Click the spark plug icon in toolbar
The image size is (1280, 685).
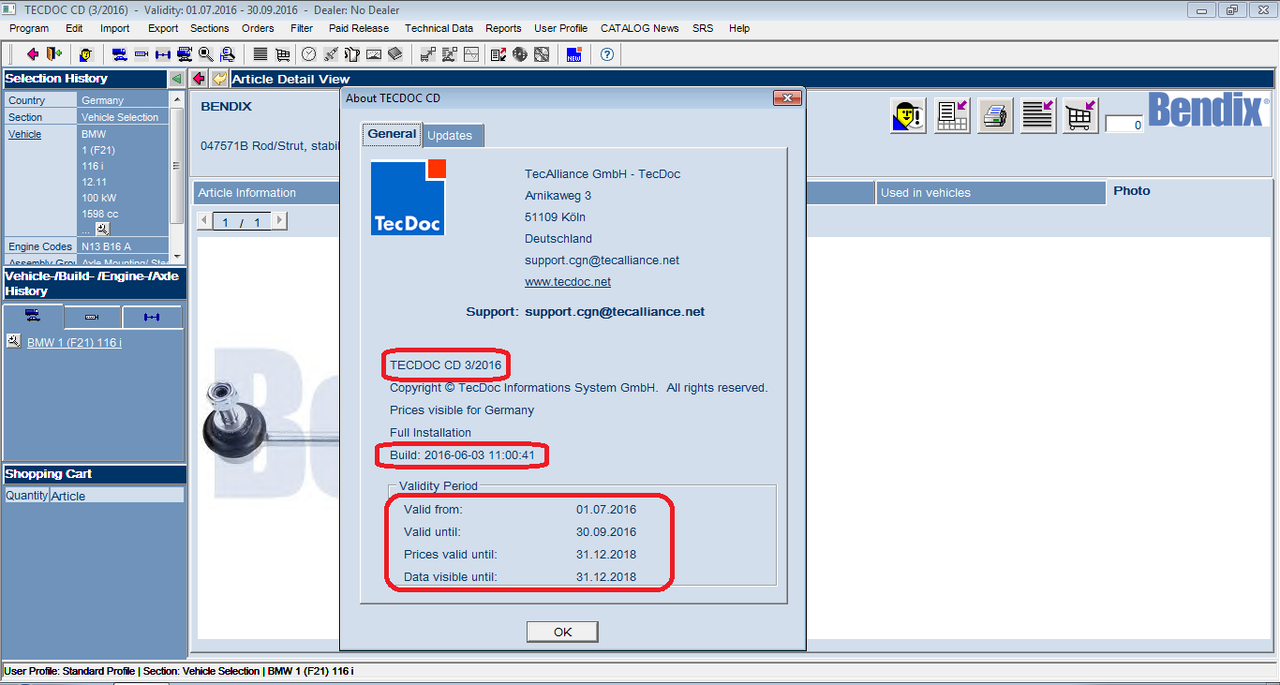(x=331, y=54)
